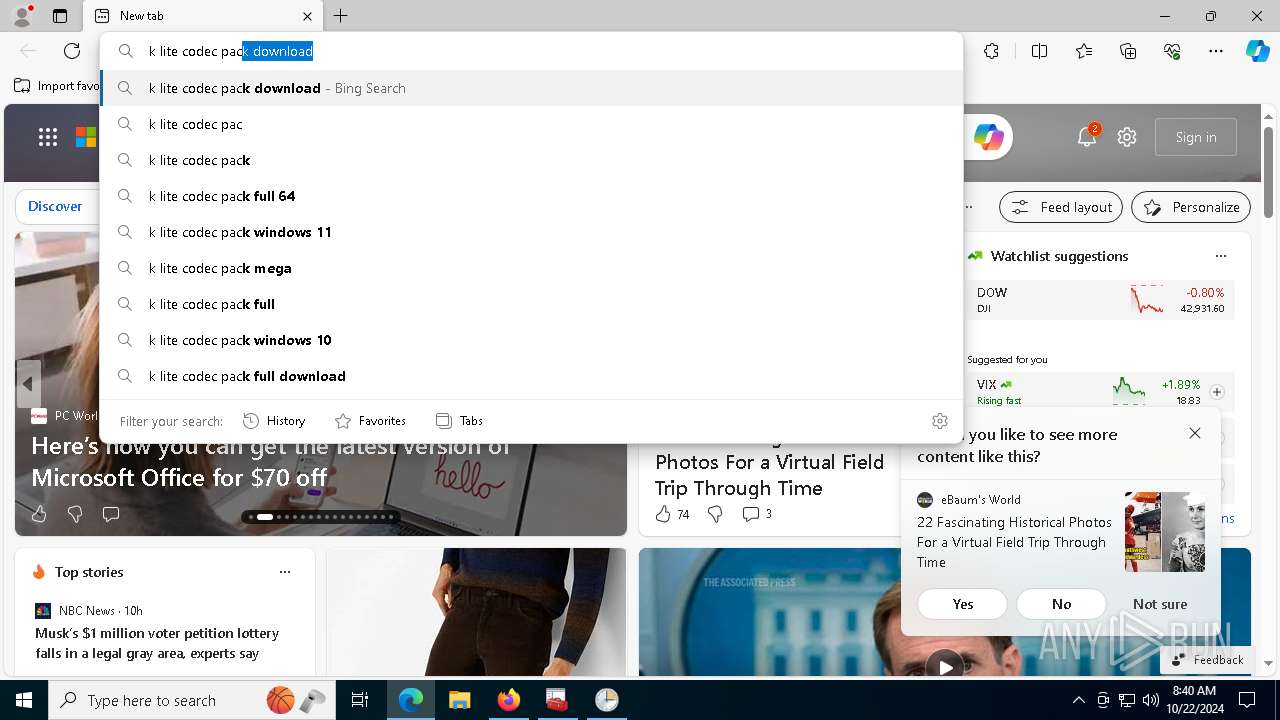Add VIX to the watchlist
Image resolution: width=1280 pixels, height=720 pixels.
1217,392
